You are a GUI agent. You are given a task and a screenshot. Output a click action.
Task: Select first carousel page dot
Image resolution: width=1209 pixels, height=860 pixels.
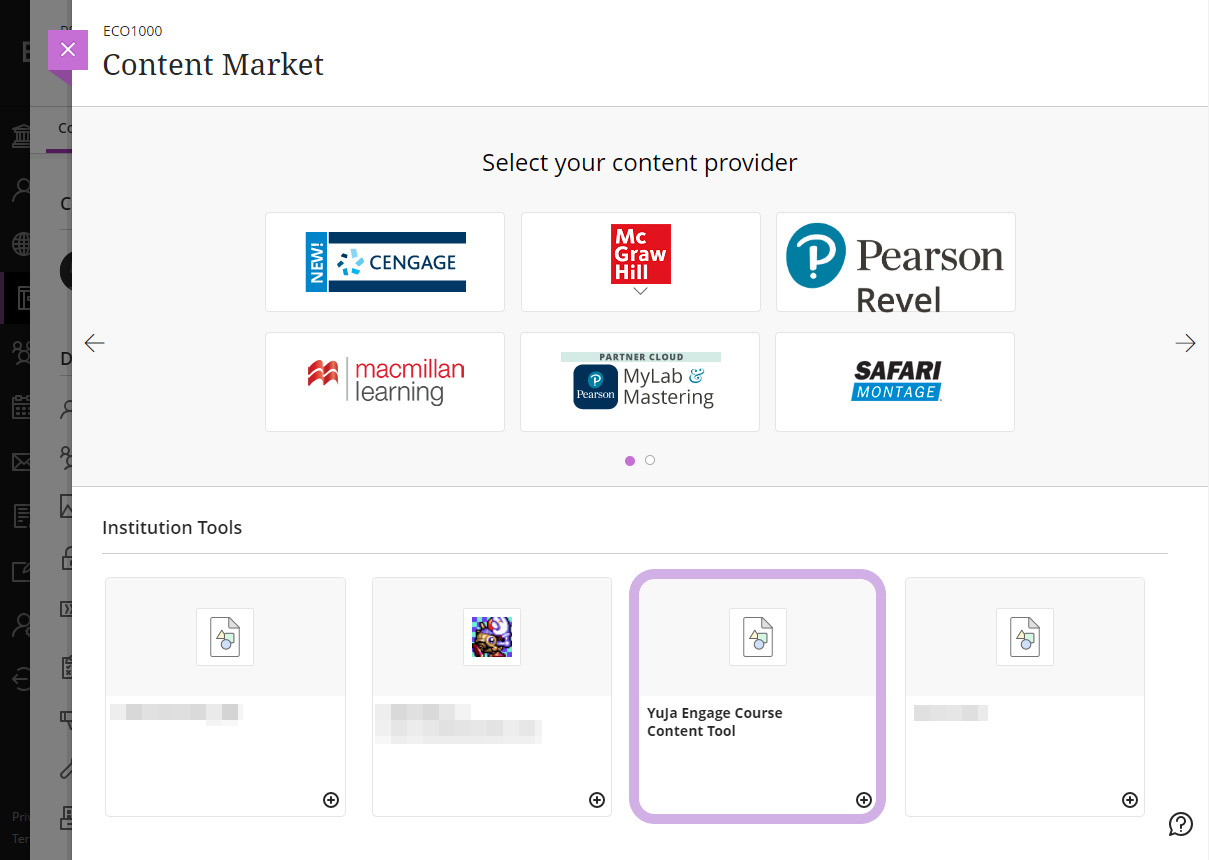pyautogui.click(x=630, y=461)
